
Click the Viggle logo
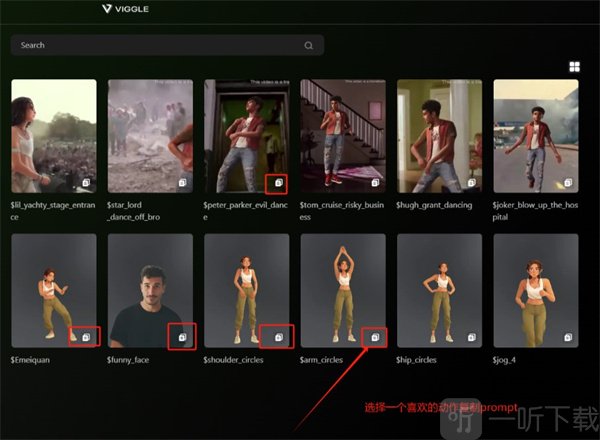click(x=126, y=9)
